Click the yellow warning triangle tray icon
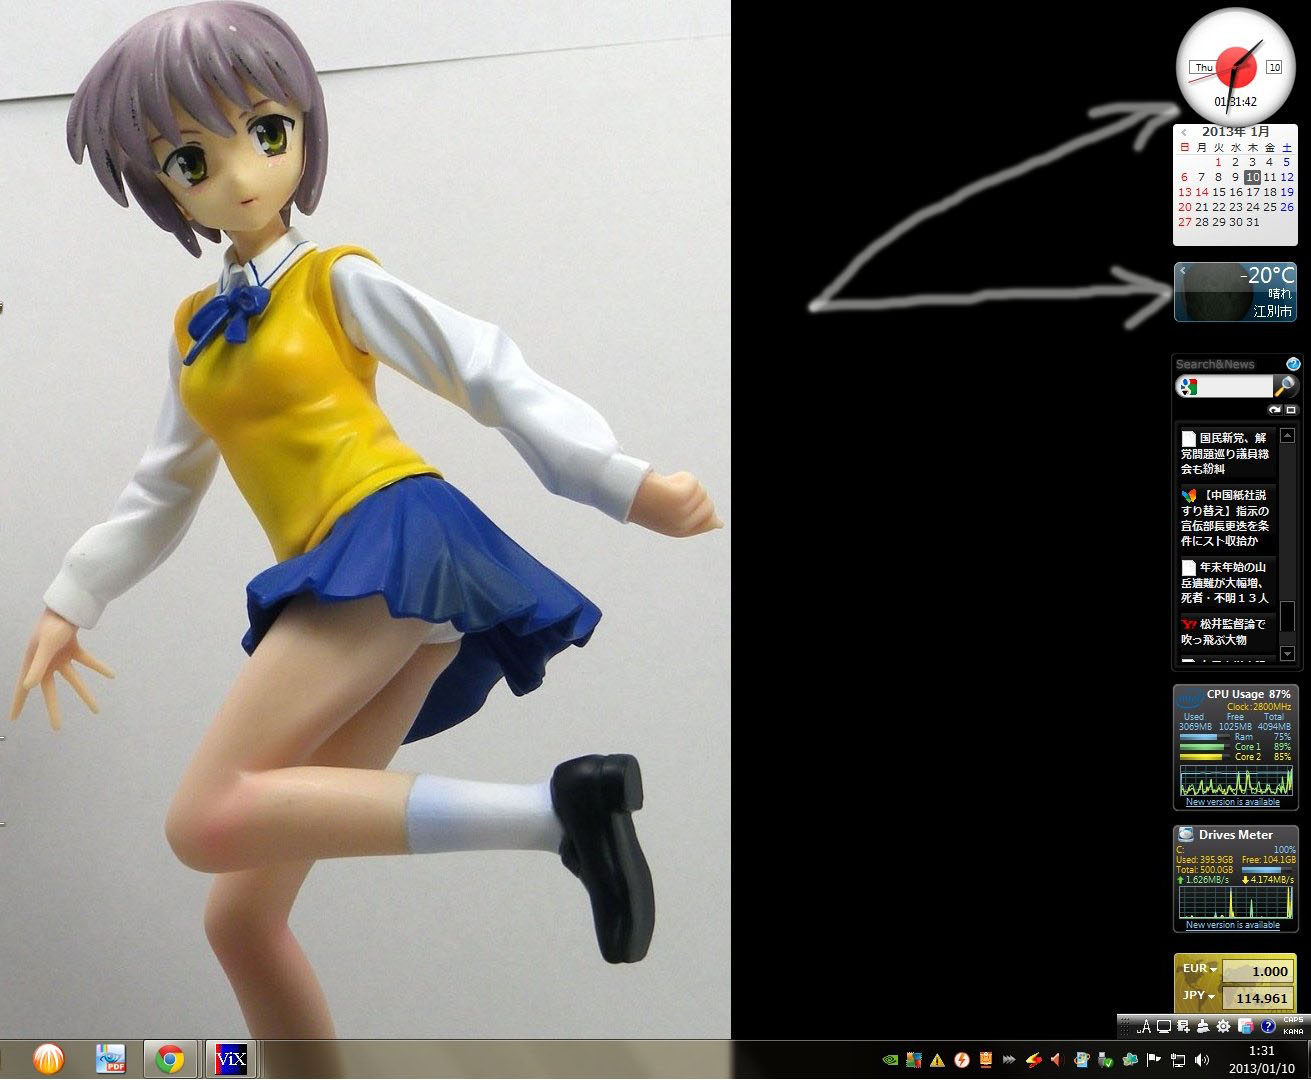 (937, 1060)
